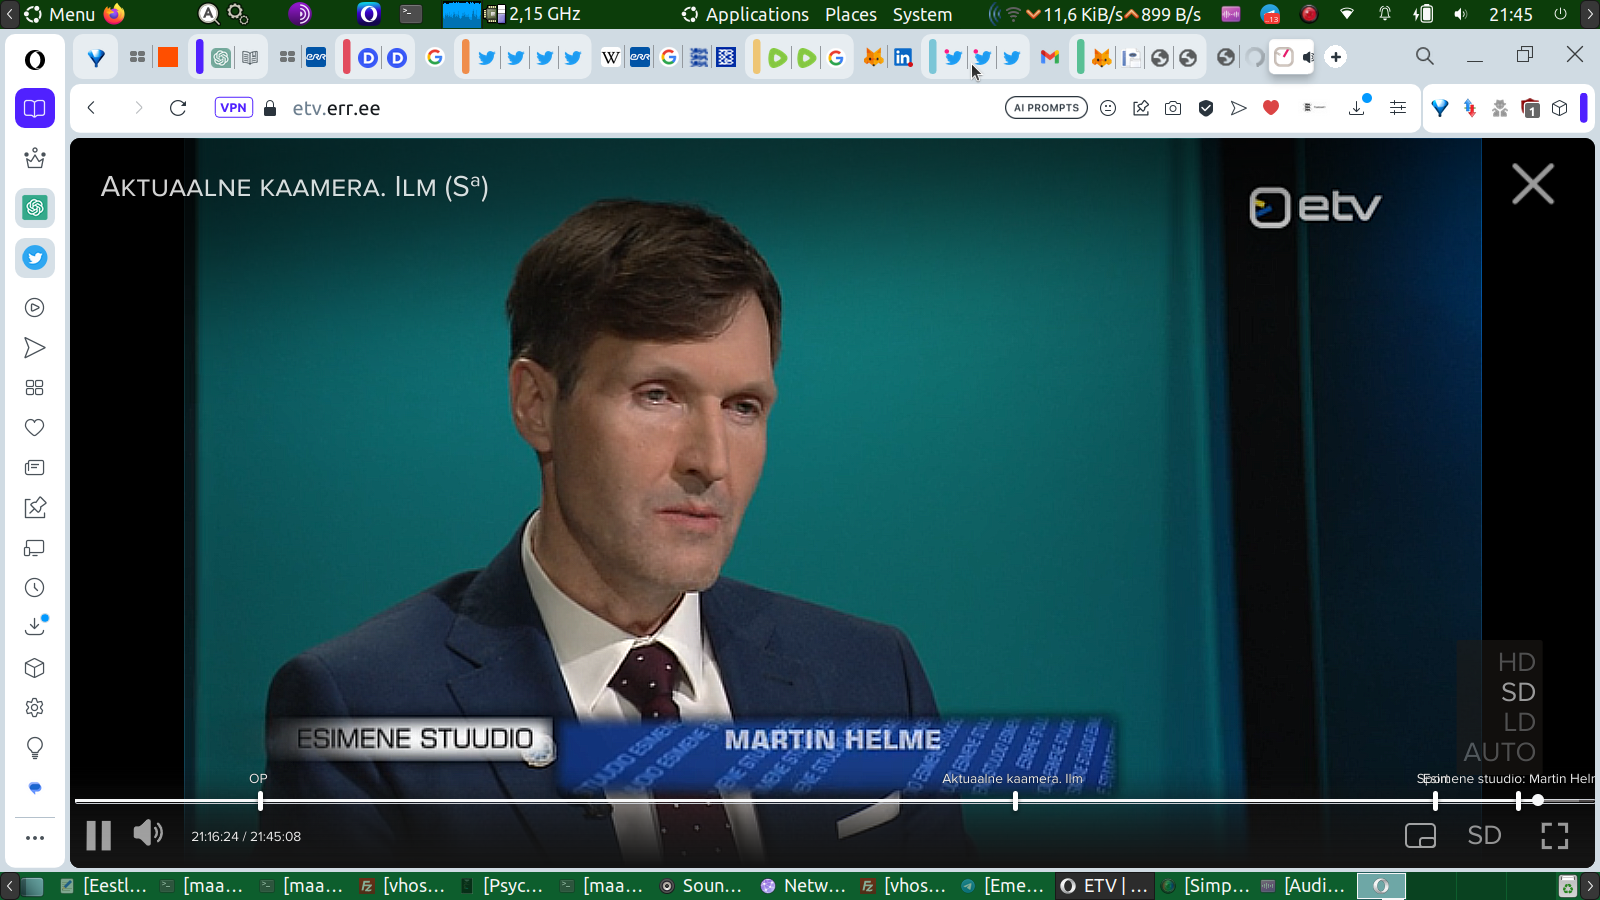Screen dimensions: 1600x900
Task: Switch to the Soun... taskbar window
Action: 702,886
